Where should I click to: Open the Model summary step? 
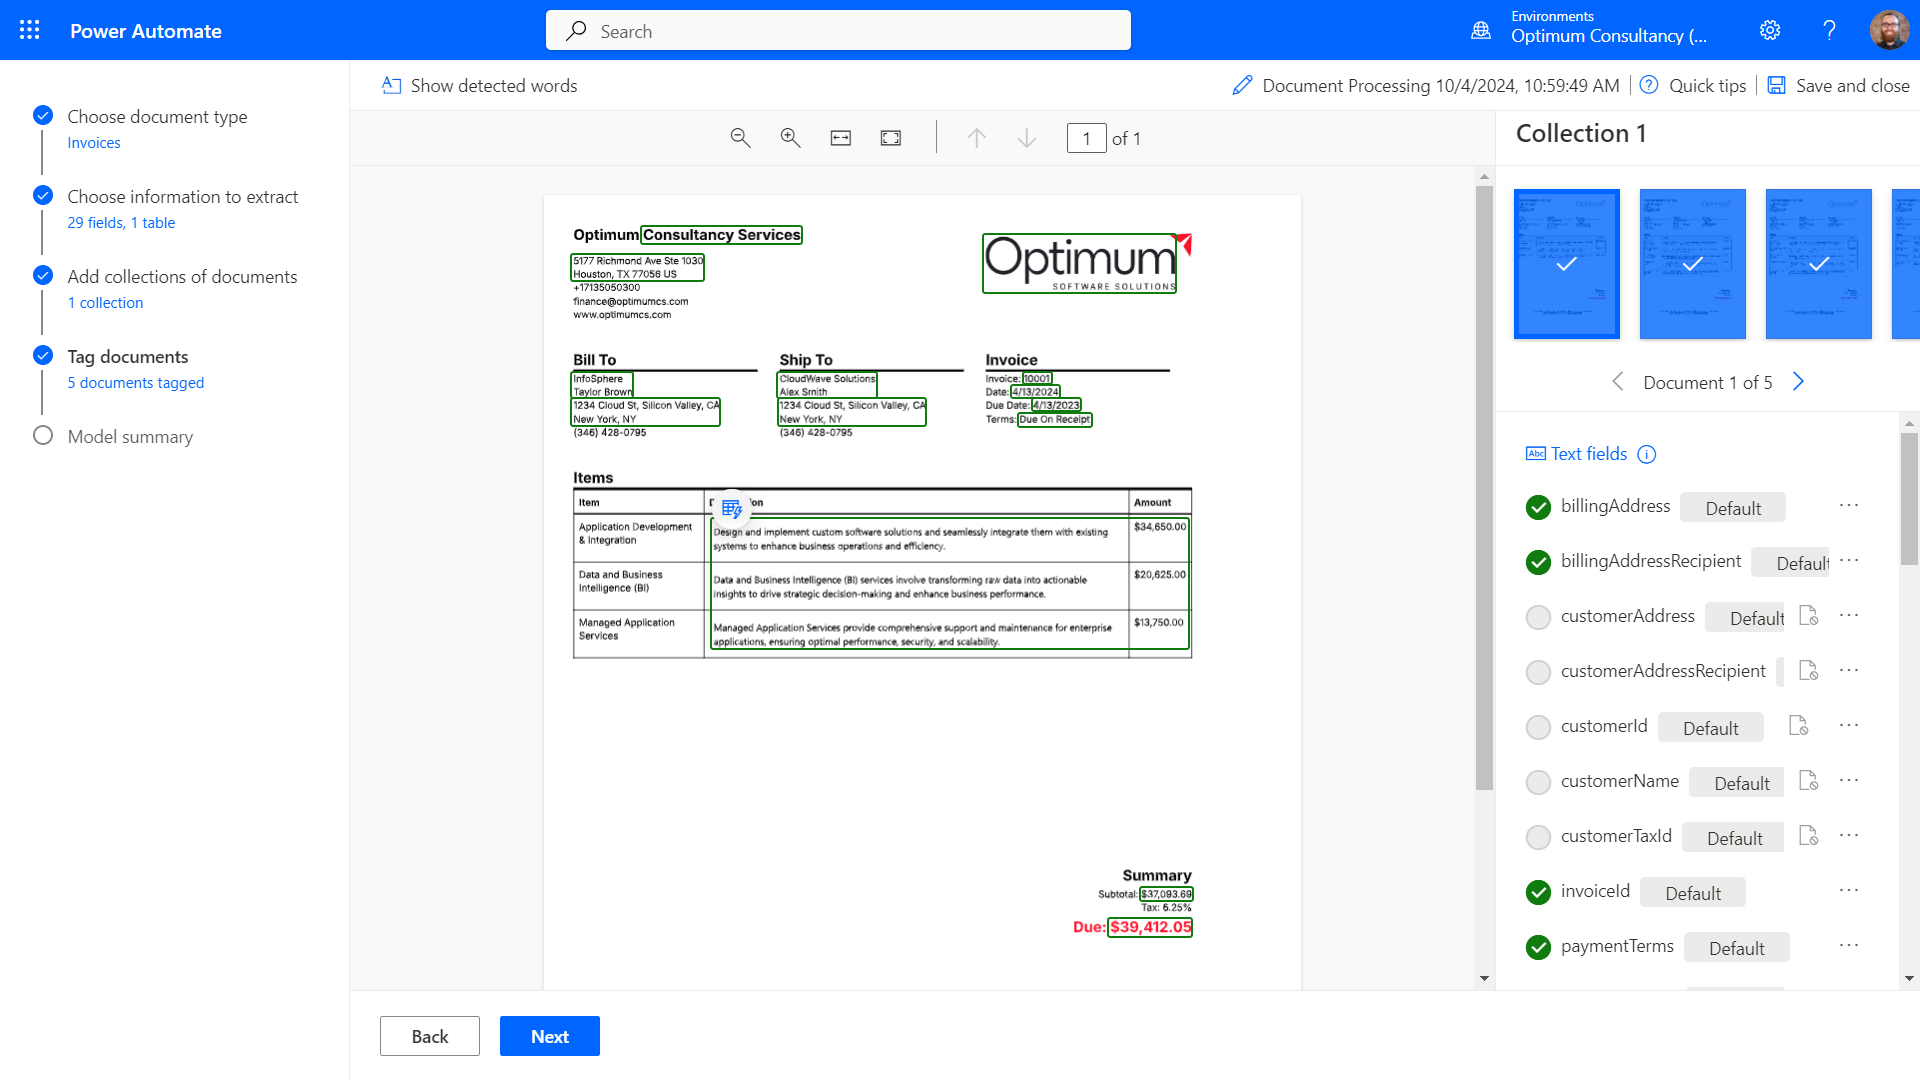130,437
